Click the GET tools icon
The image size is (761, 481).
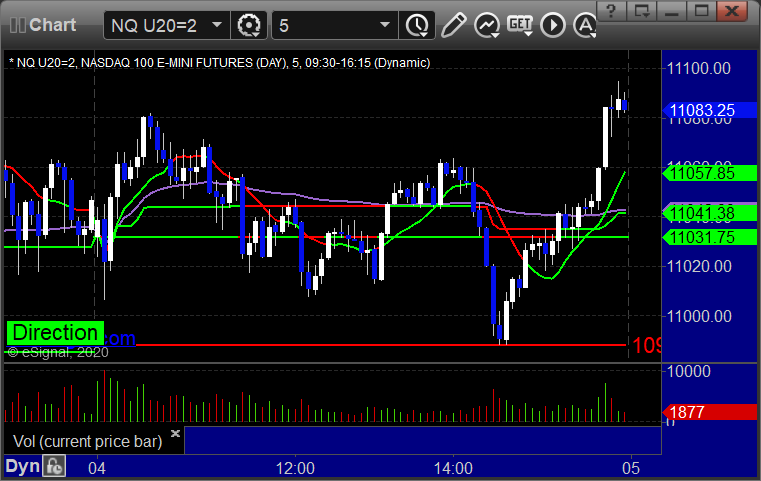520,25
